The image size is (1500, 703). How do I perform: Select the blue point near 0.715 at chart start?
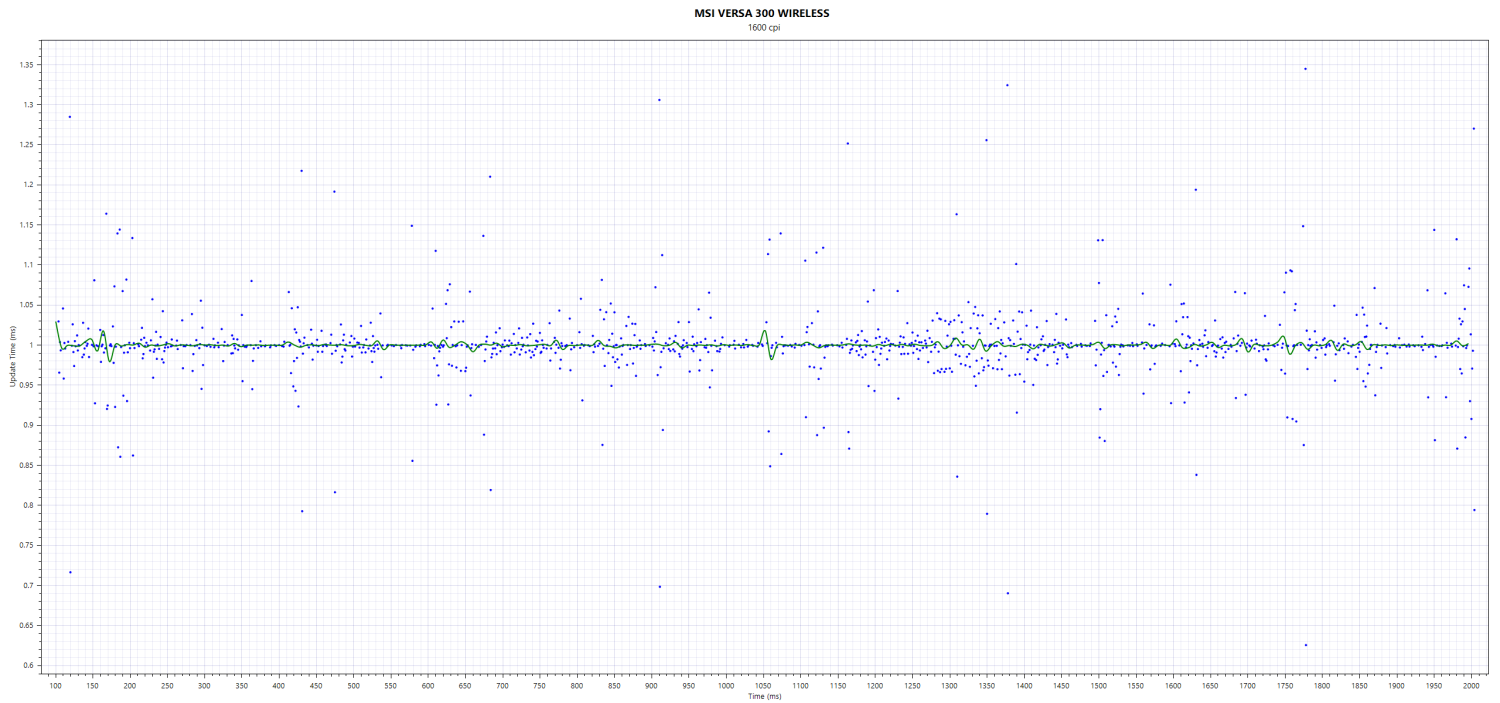click(70, 572)
